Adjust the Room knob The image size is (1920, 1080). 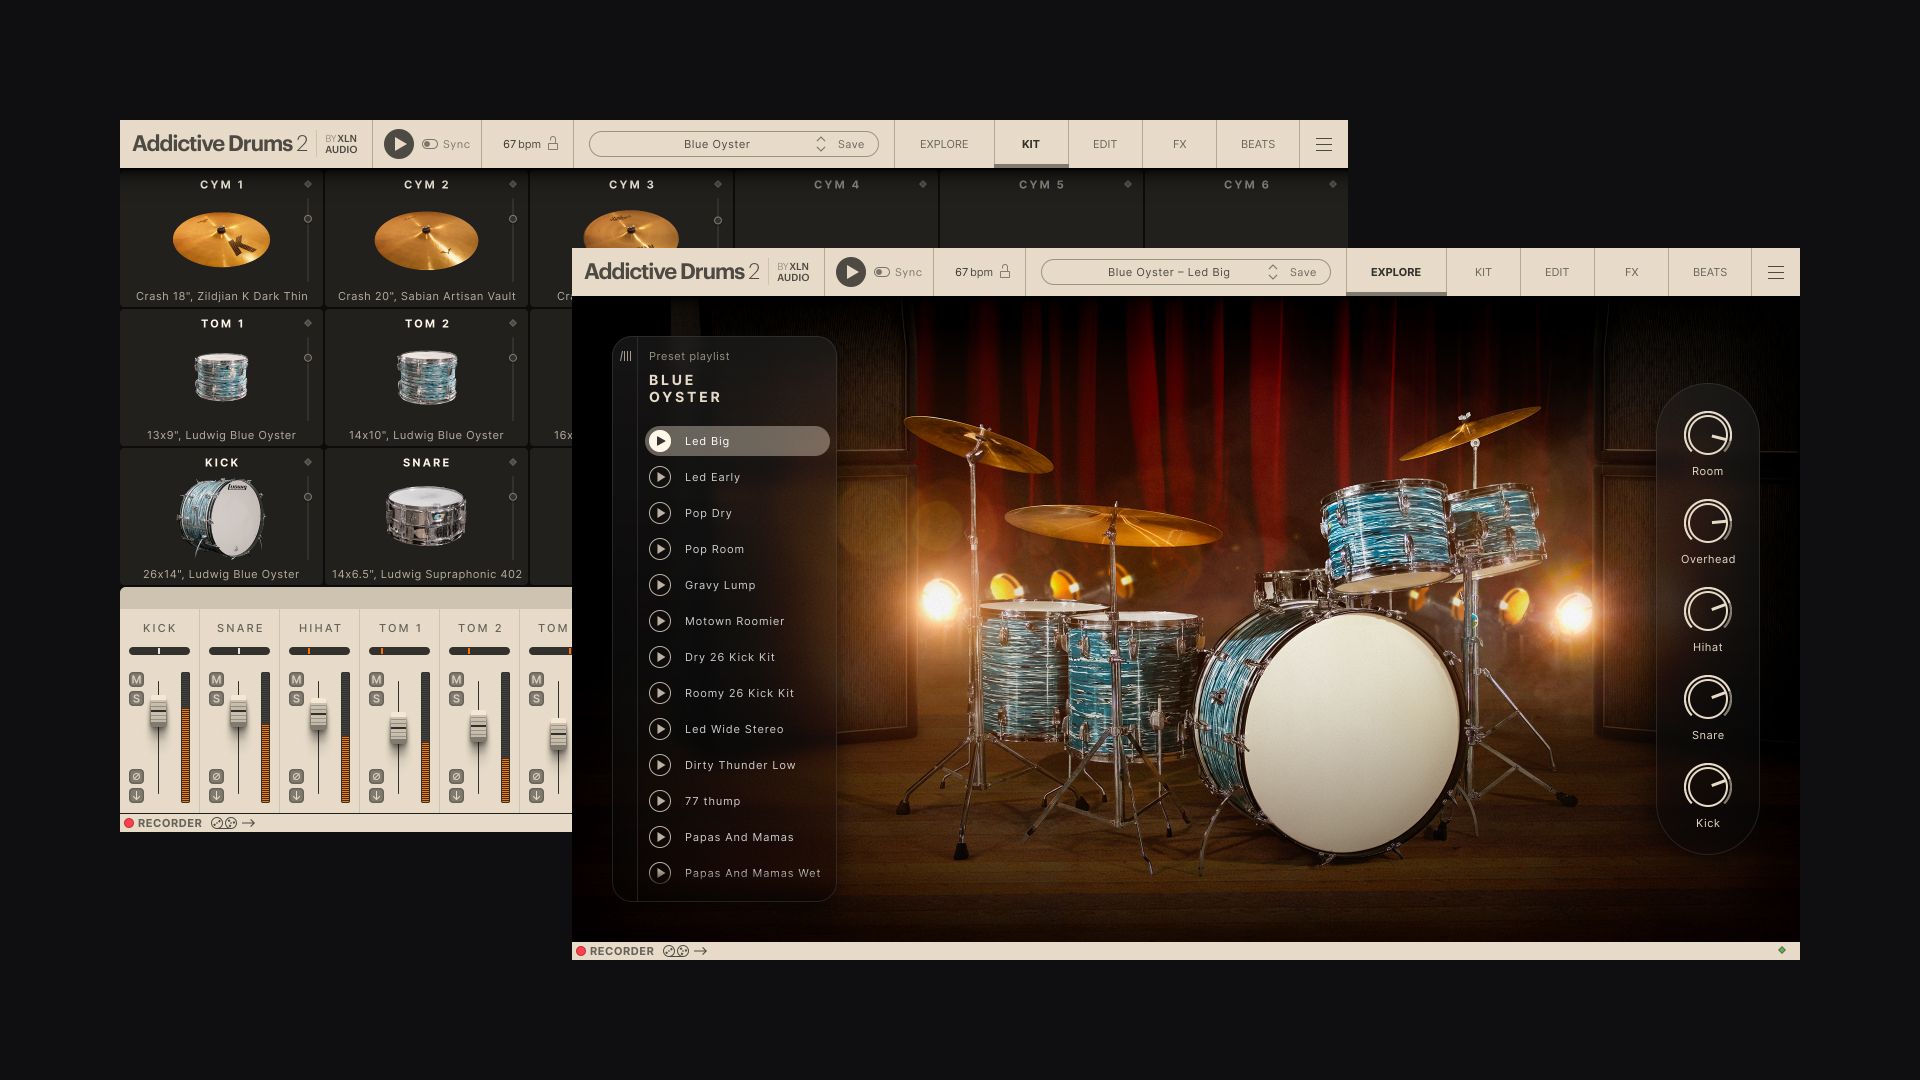click(x=1708, y=435)
